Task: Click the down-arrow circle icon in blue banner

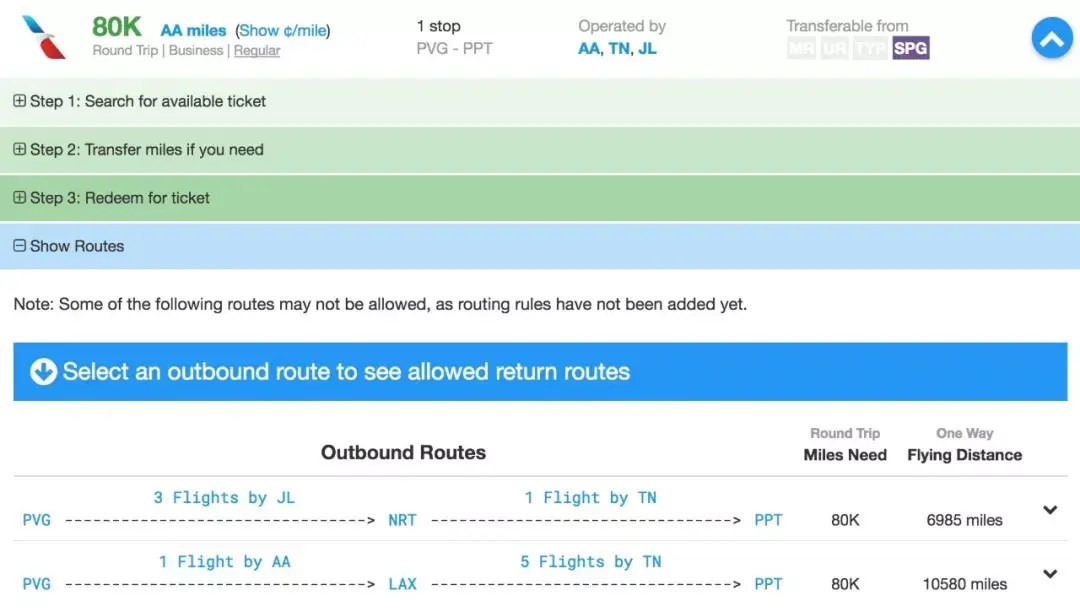Action: (43, 372)
